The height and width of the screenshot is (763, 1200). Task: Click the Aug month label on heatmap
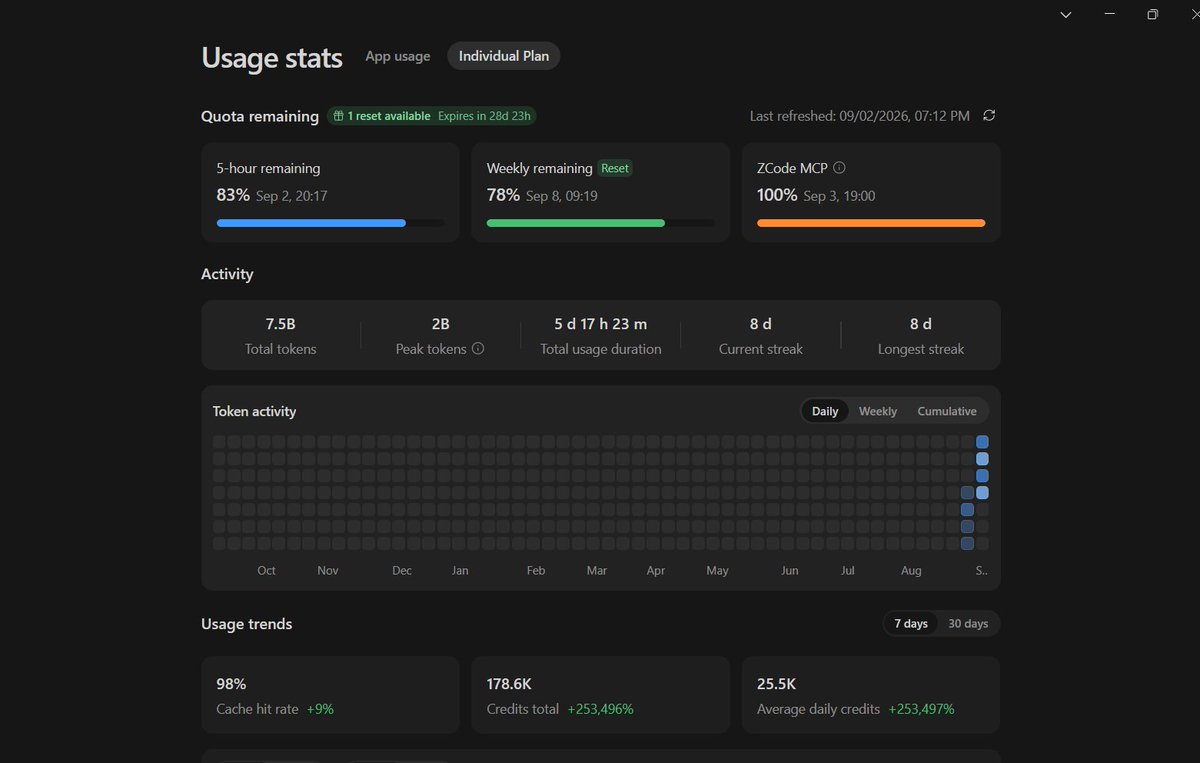click(911, 570)
